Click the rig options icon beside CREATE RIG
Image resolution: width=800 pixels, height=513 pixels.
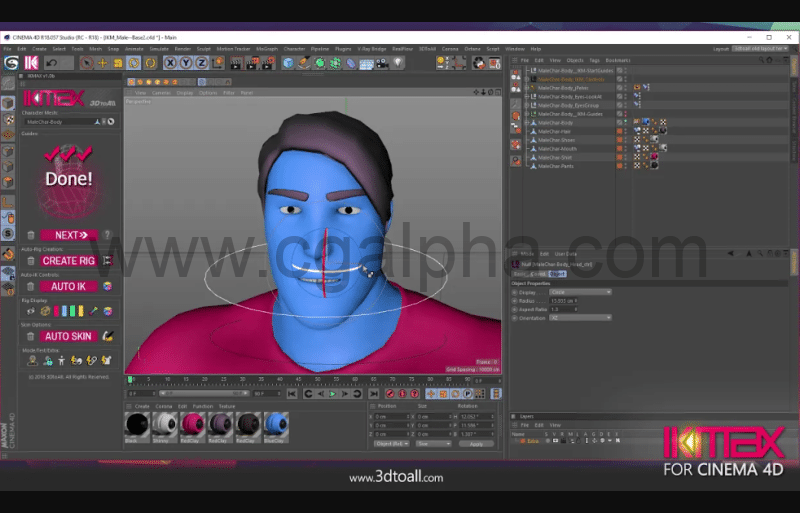108,261
